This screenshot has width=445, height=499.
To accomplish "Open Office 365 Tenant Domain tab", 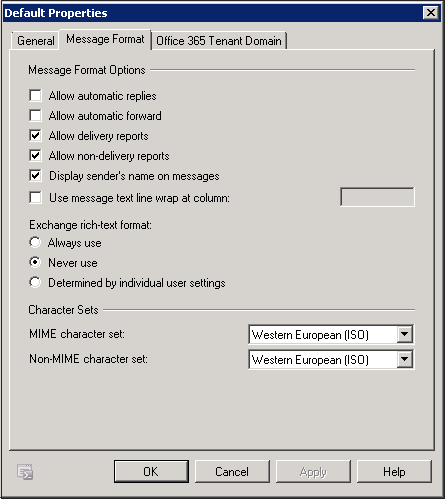I will pyautogui.click(x=219, y=41).
